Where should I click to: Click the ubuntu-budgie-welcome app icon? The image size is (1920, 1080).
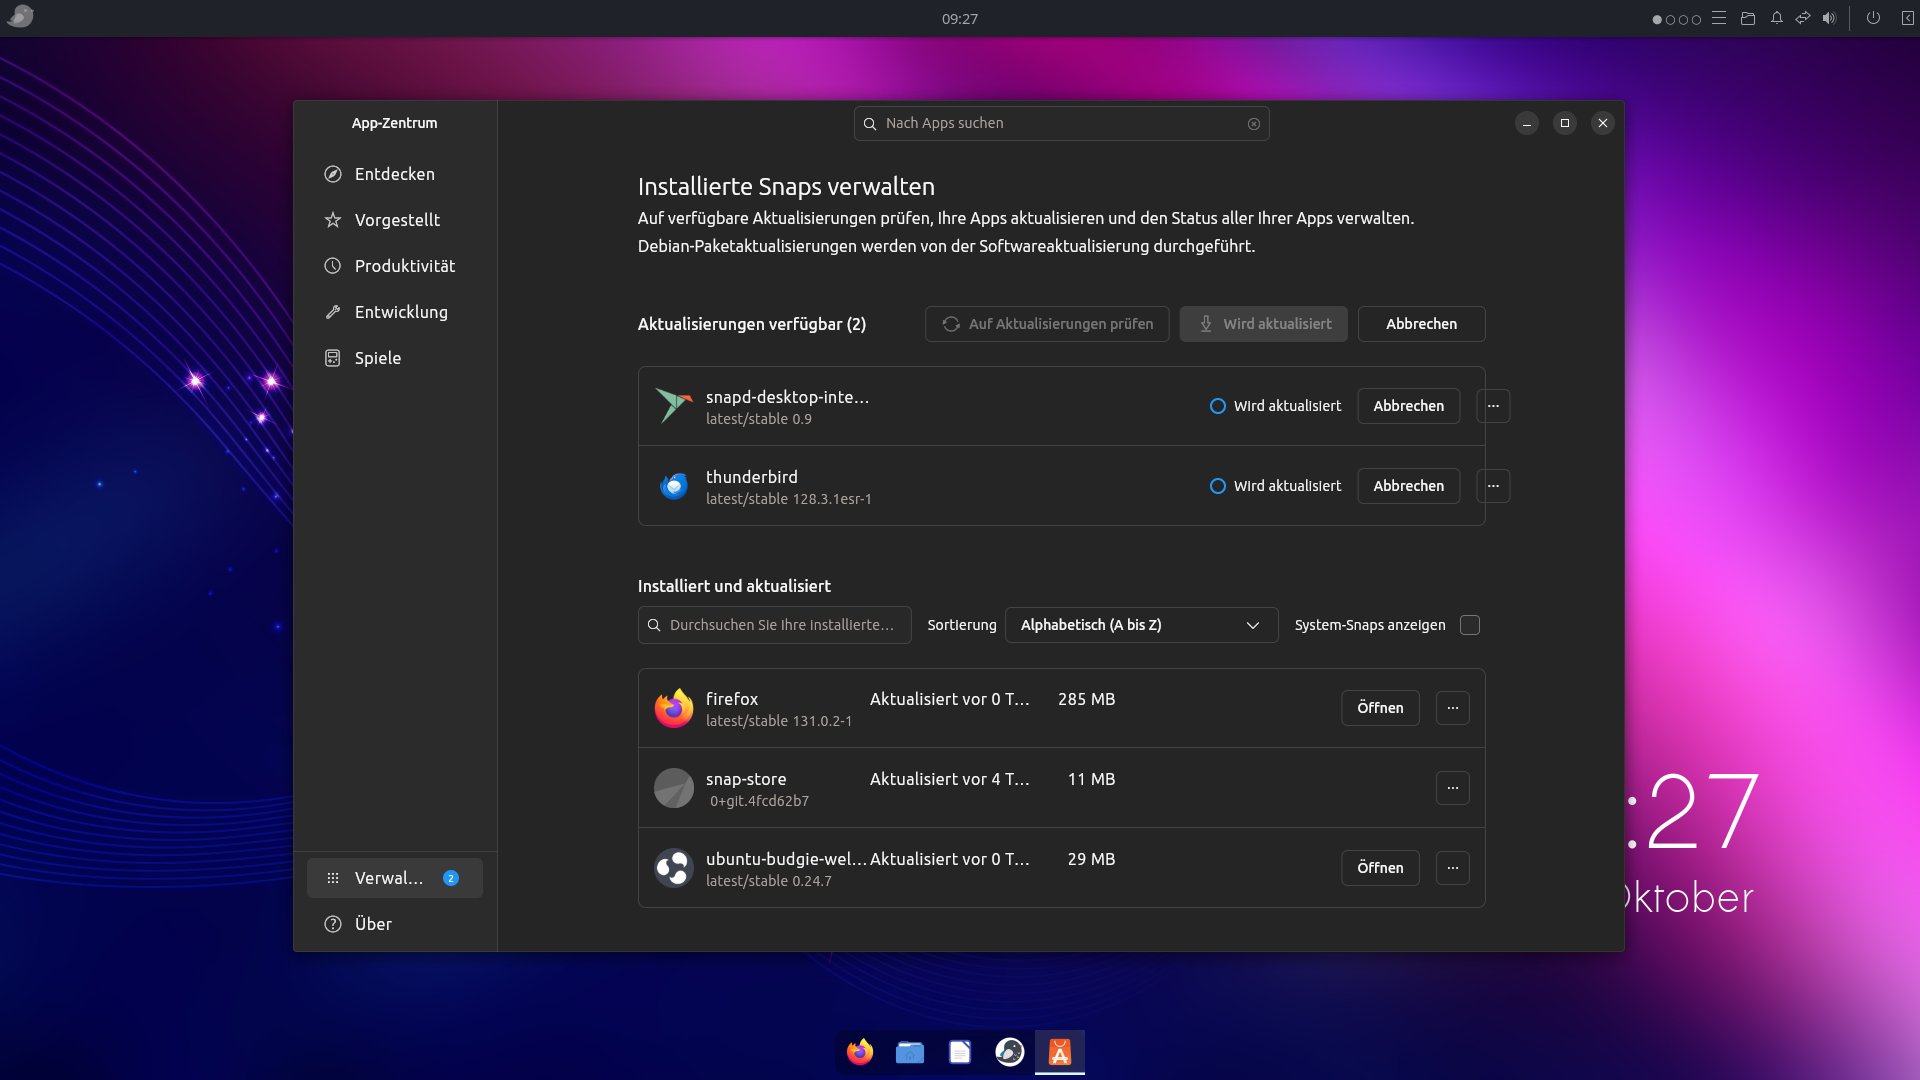tap(673, 868)
